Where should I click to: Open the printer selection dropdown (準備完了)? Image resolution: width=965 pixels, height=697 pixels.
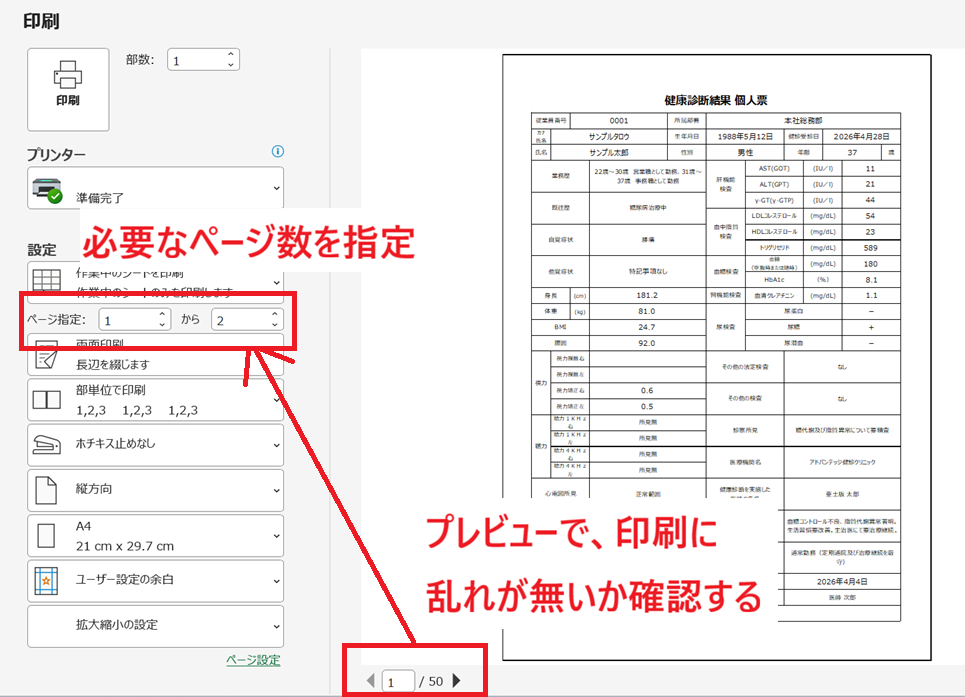[x=156, y=188]
